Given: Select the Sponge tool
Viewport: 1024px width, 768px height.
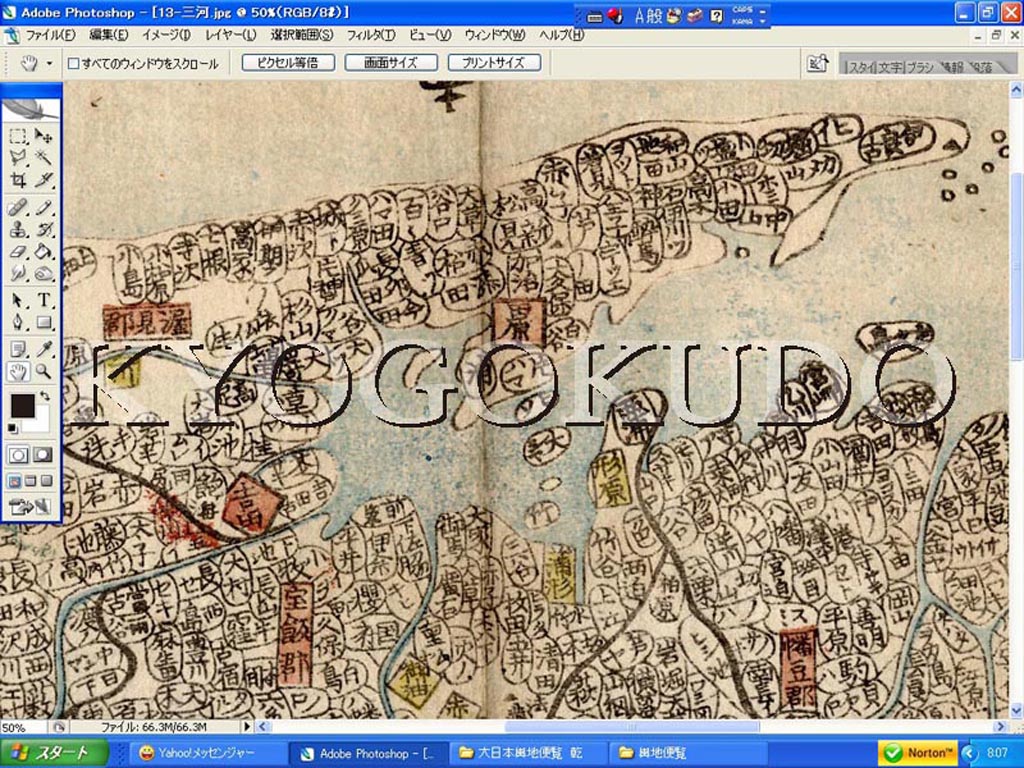Looking at the screenshot, I should click(44, 273).
